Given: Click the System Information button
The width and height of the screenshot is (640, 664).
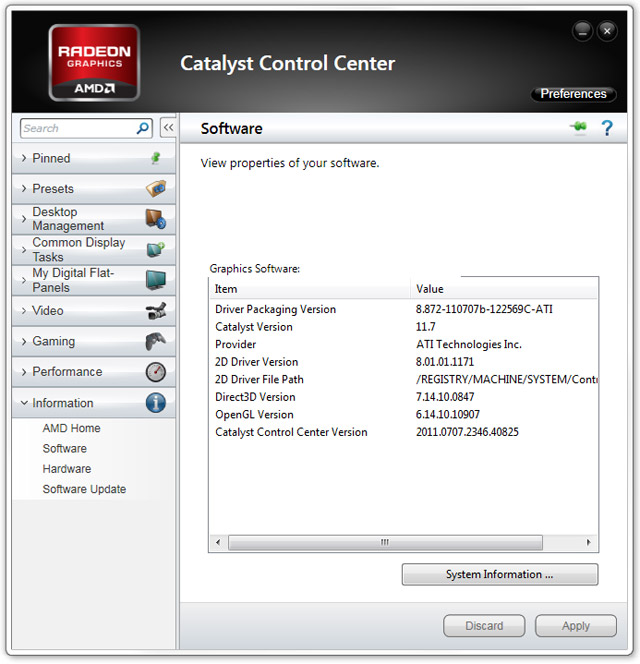Looking at the screenshot, I should [500, 574].
